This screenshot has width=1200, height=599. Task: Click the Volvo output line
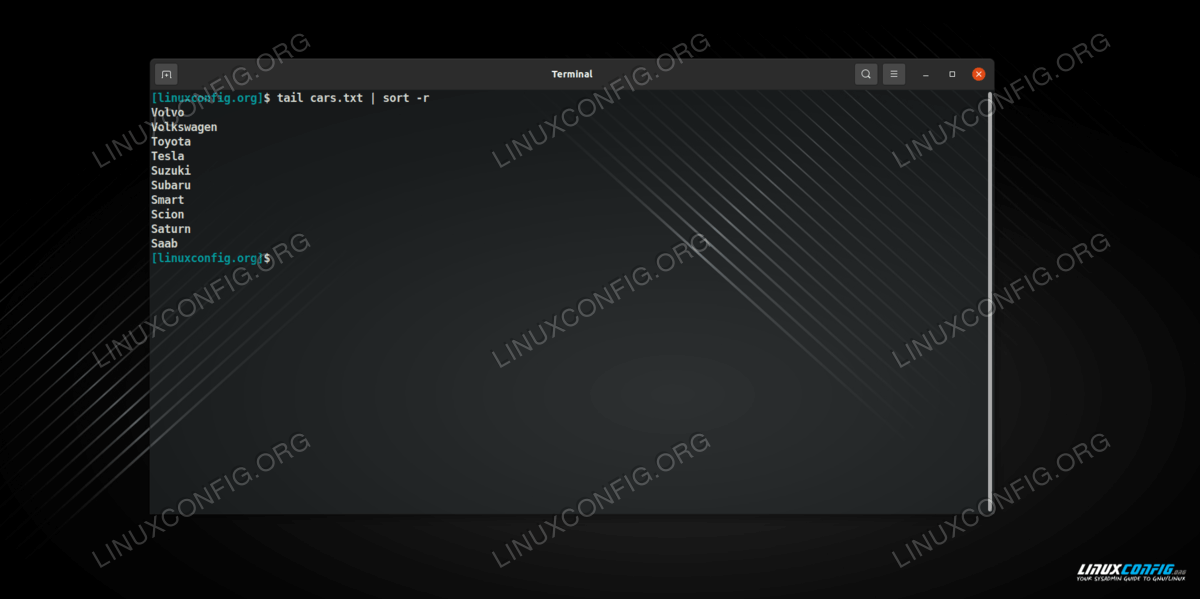(x=168, y=113)
